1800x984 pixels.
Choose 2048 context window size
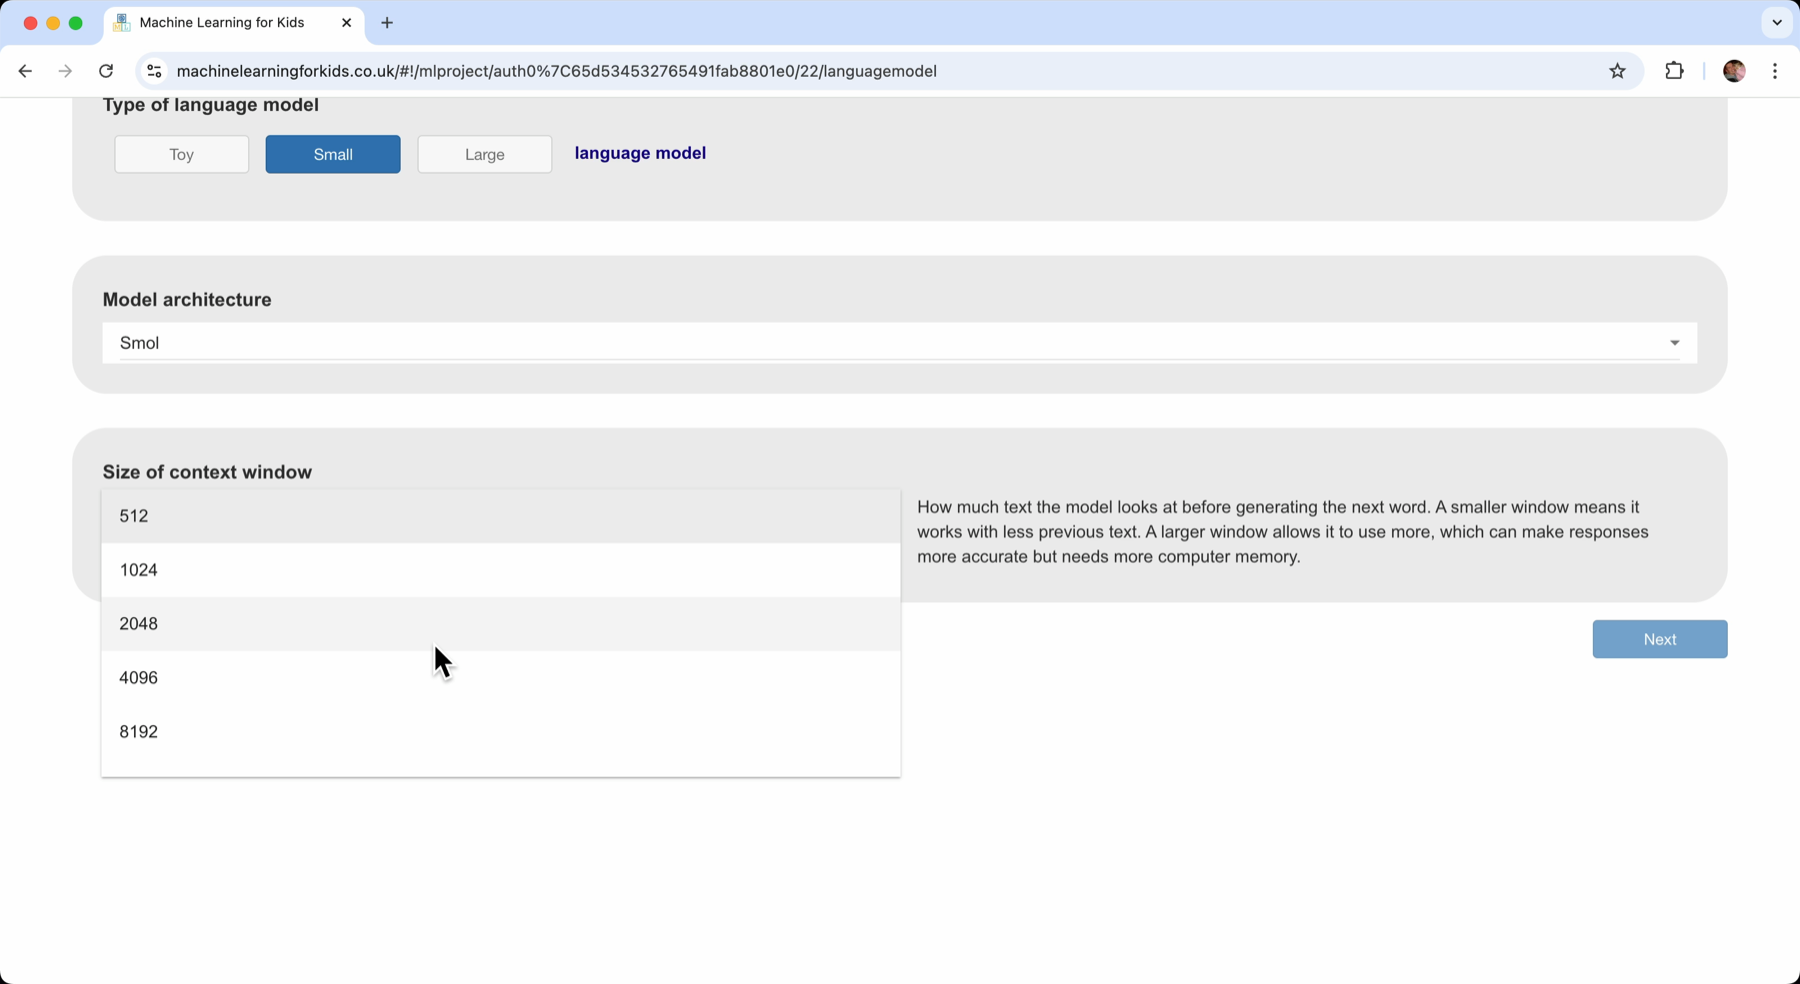[x=500, y=624]
